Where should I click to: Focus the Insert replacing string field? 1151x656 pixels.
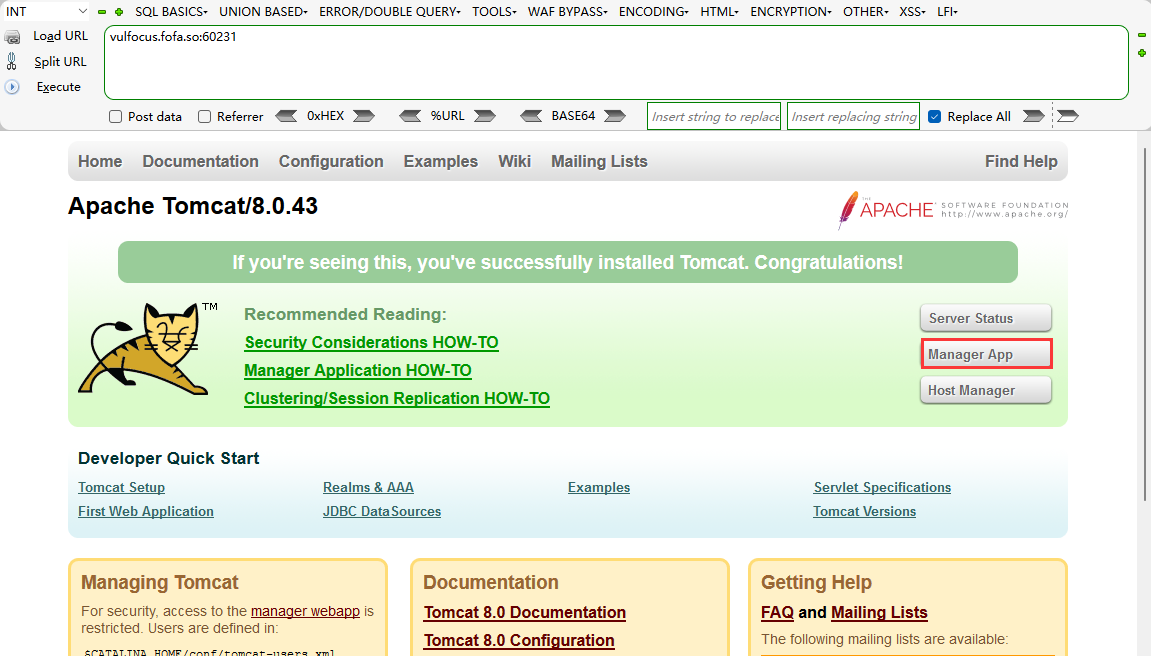[x=853, y=116]
